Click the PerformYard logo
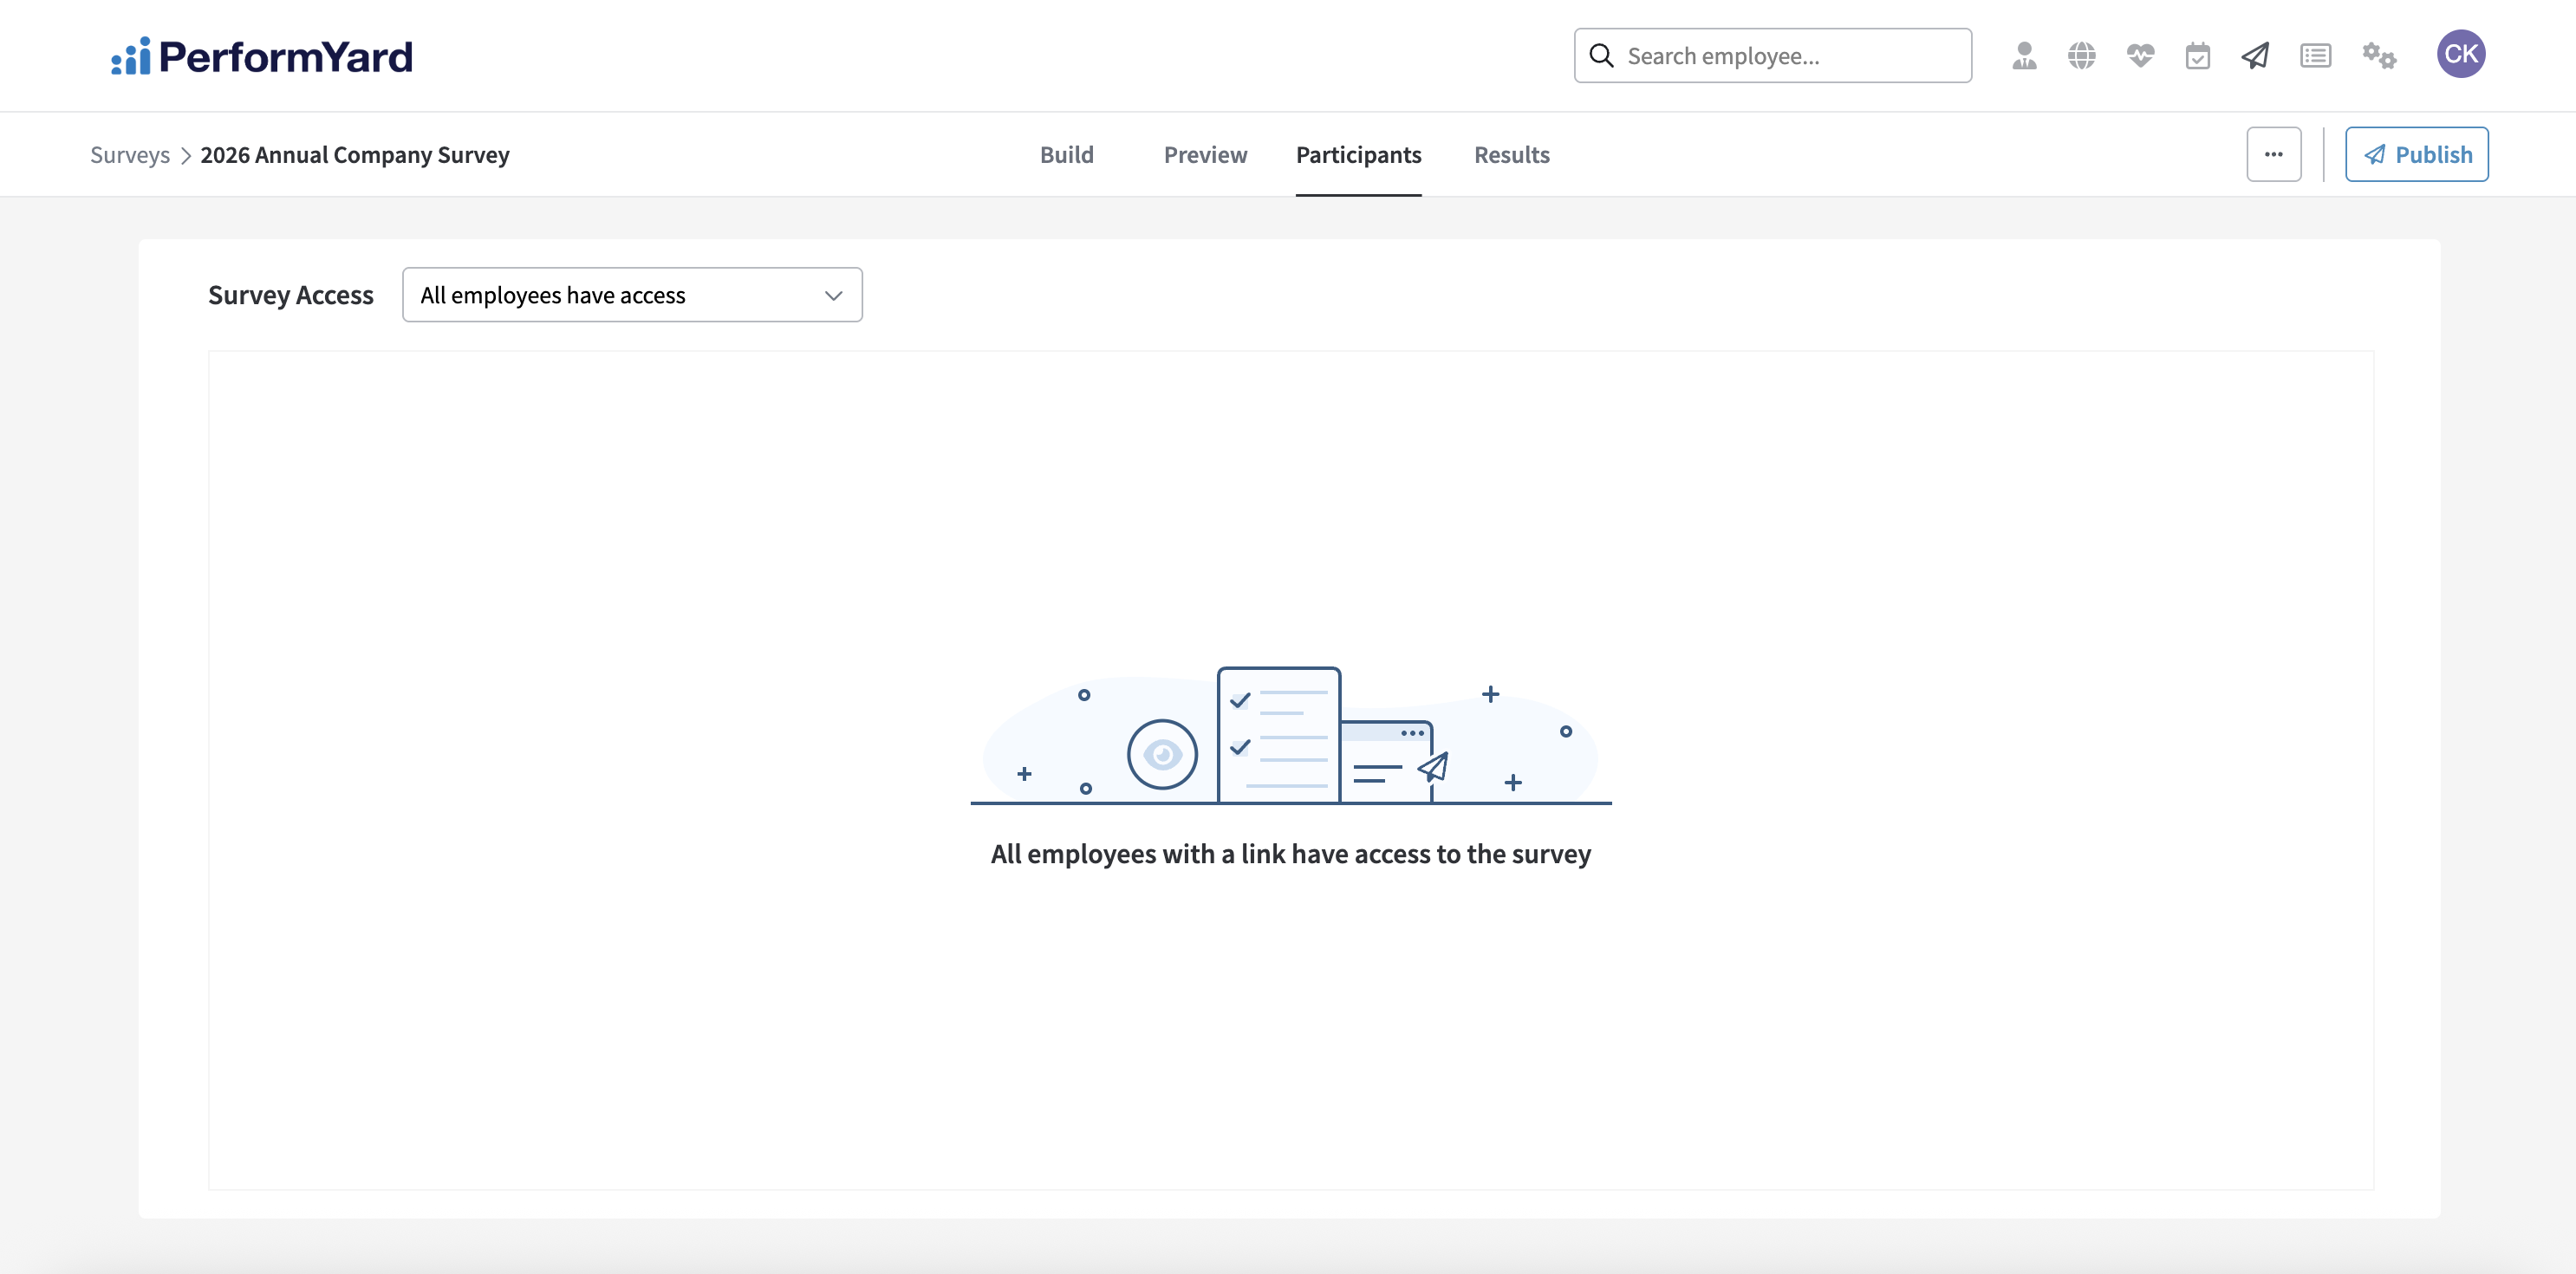The height and width of the screenshot is (1274, 2576). (x=262, y=56)
